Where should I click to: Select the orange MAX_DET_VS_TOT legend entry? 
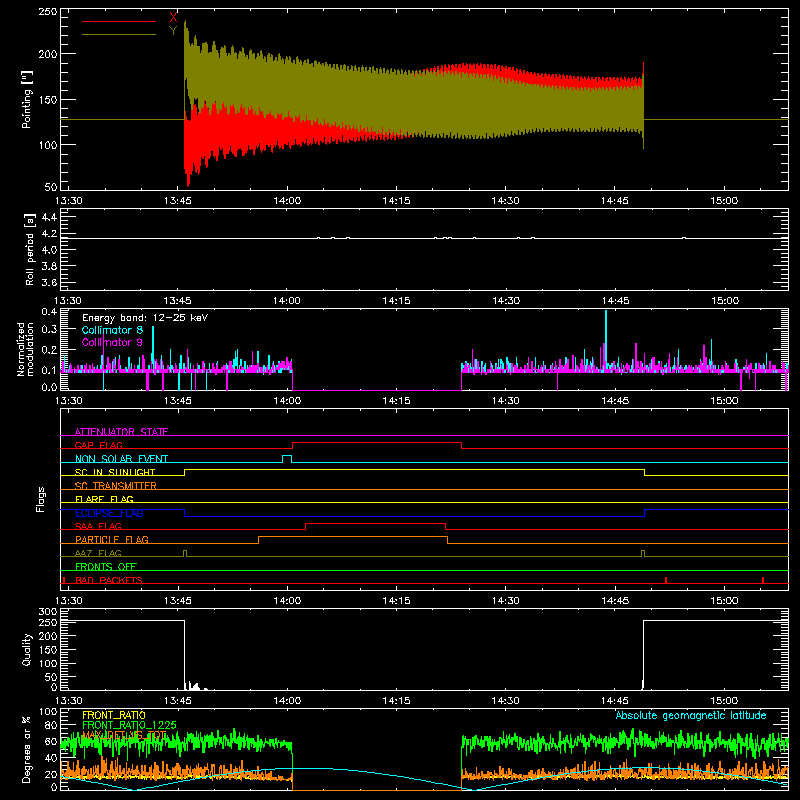124,735
